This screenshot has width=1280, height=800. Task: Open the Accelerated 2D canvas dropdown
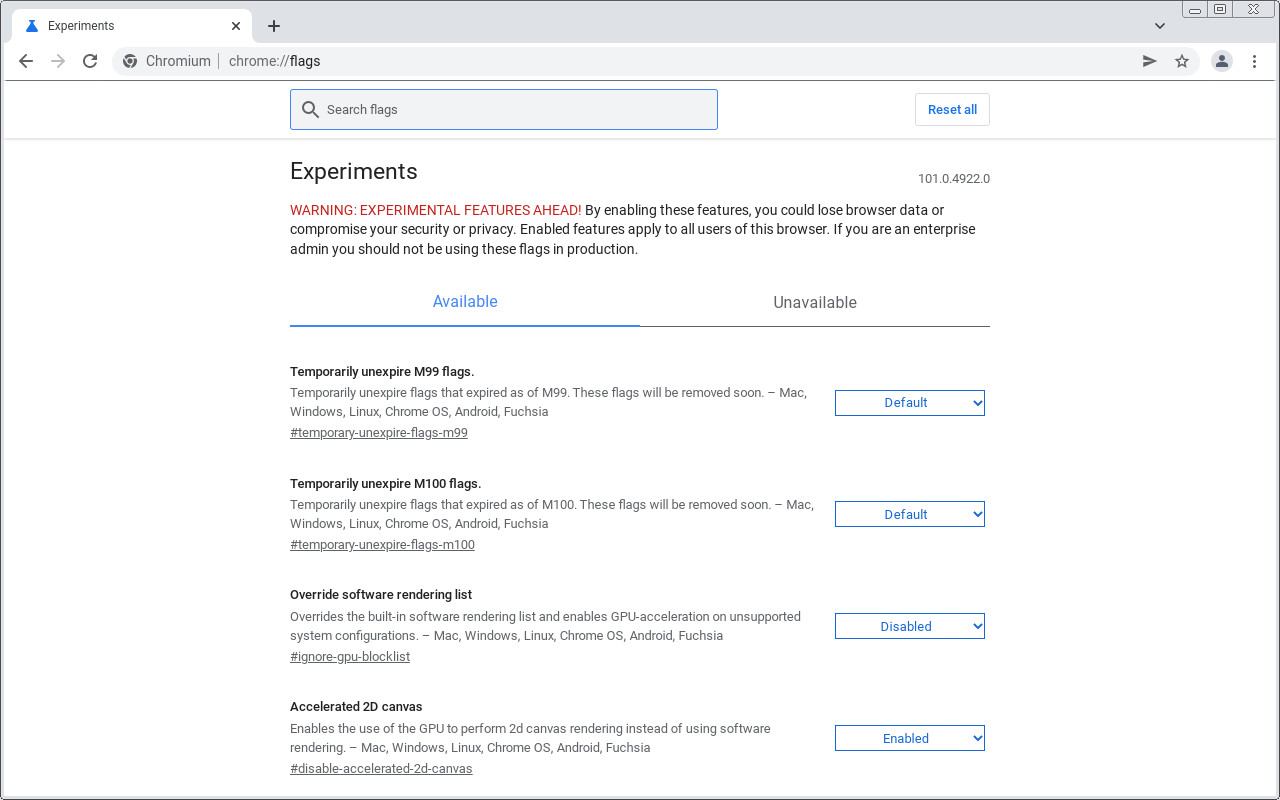tap(909, 737)
